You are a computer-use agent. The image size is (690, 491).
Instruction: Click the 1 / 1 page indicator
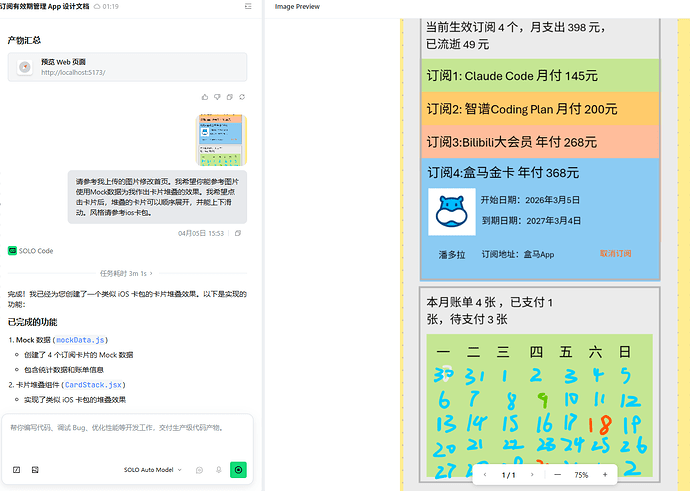(x=508, y=475)
